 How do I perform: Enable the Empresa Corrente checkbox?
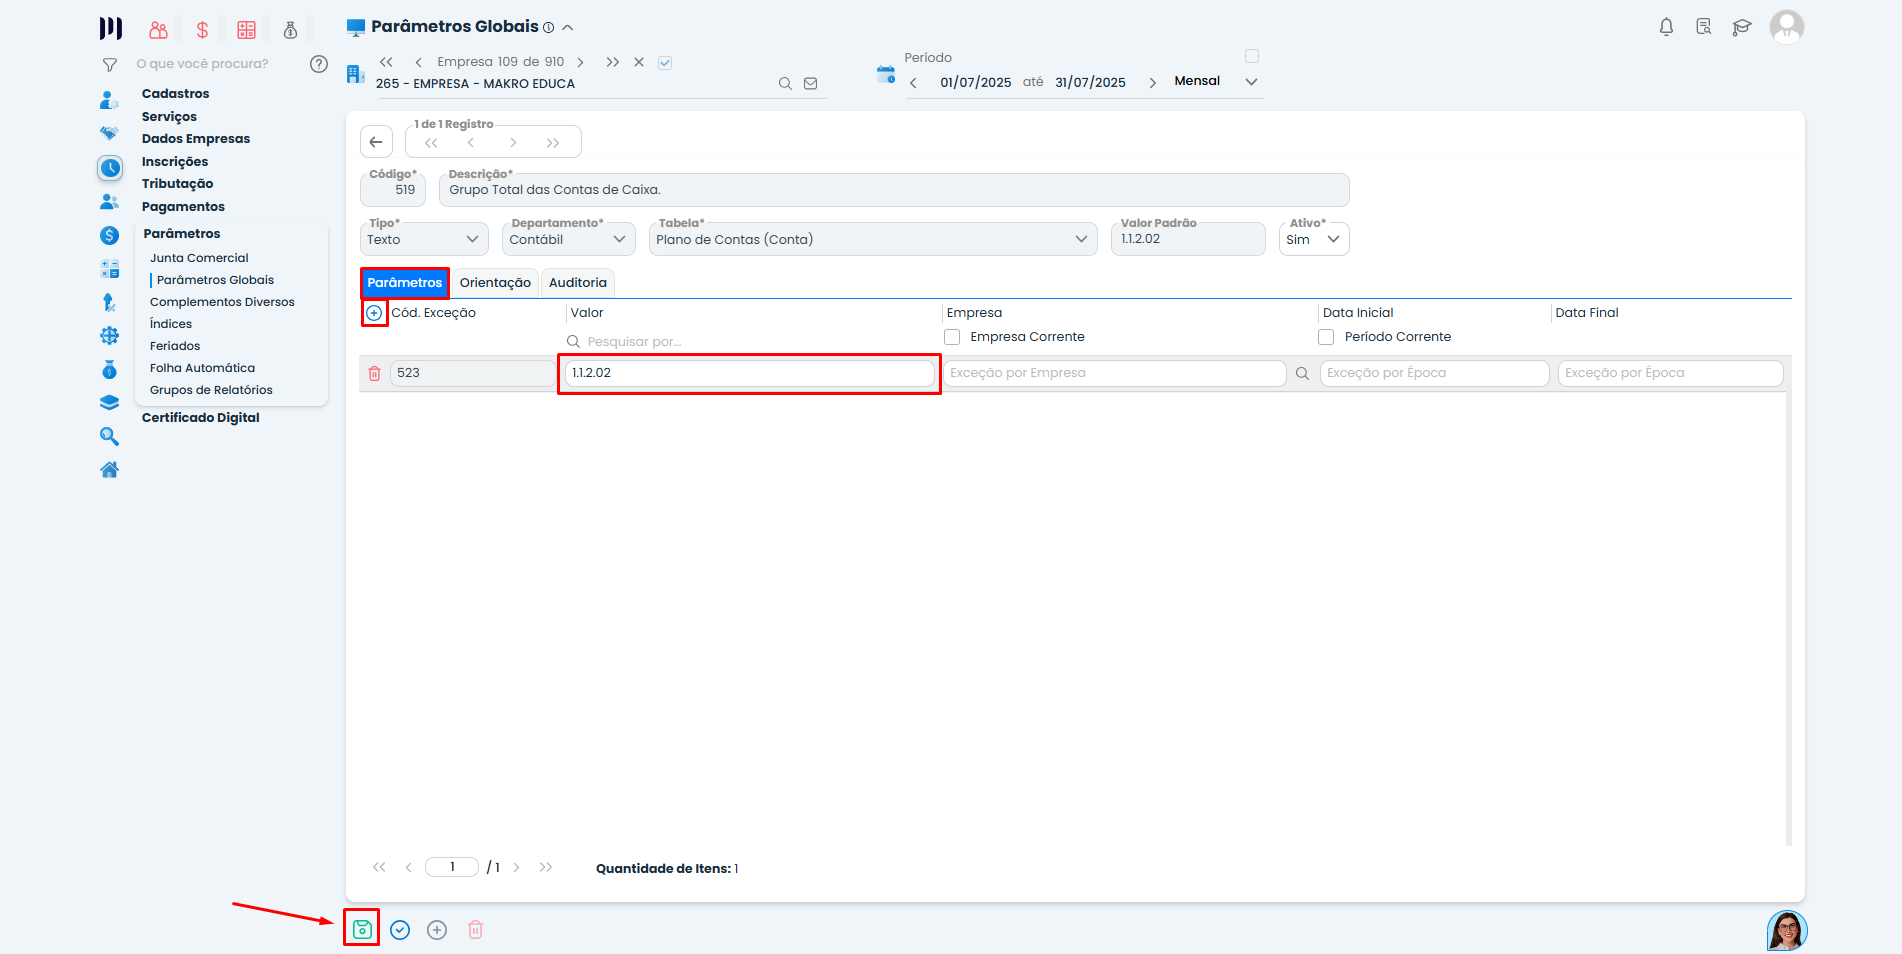pyautogui.click(x=953, y=337)
